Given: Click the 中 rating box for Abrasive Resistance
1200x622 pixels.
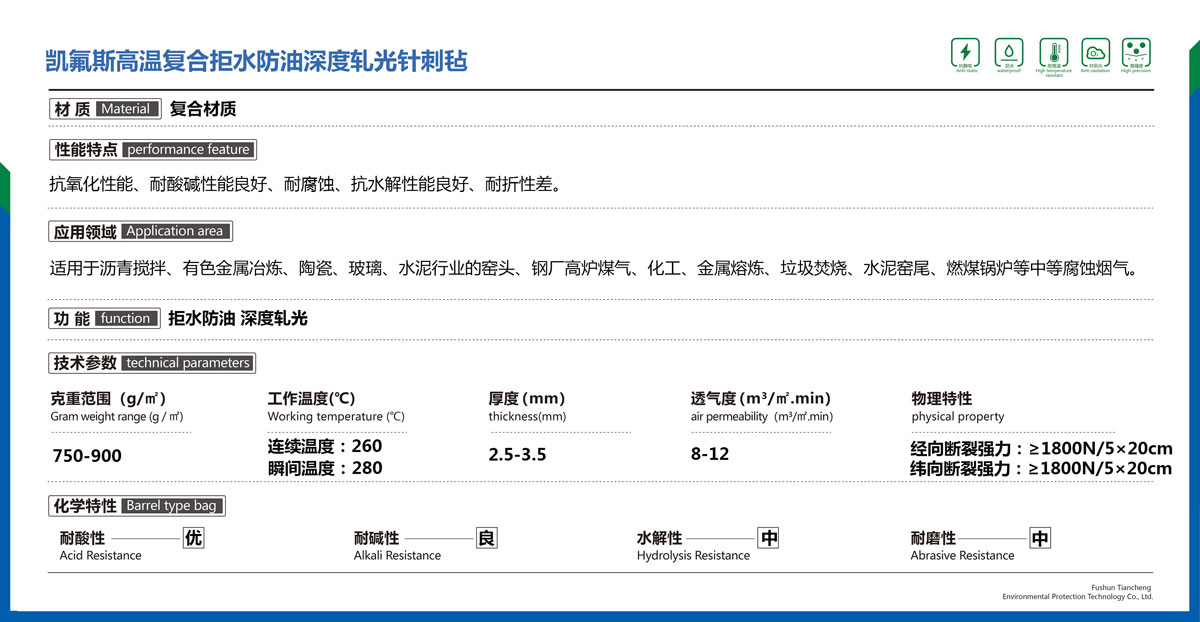Looking at the screenshot, I should point(1040,539).
